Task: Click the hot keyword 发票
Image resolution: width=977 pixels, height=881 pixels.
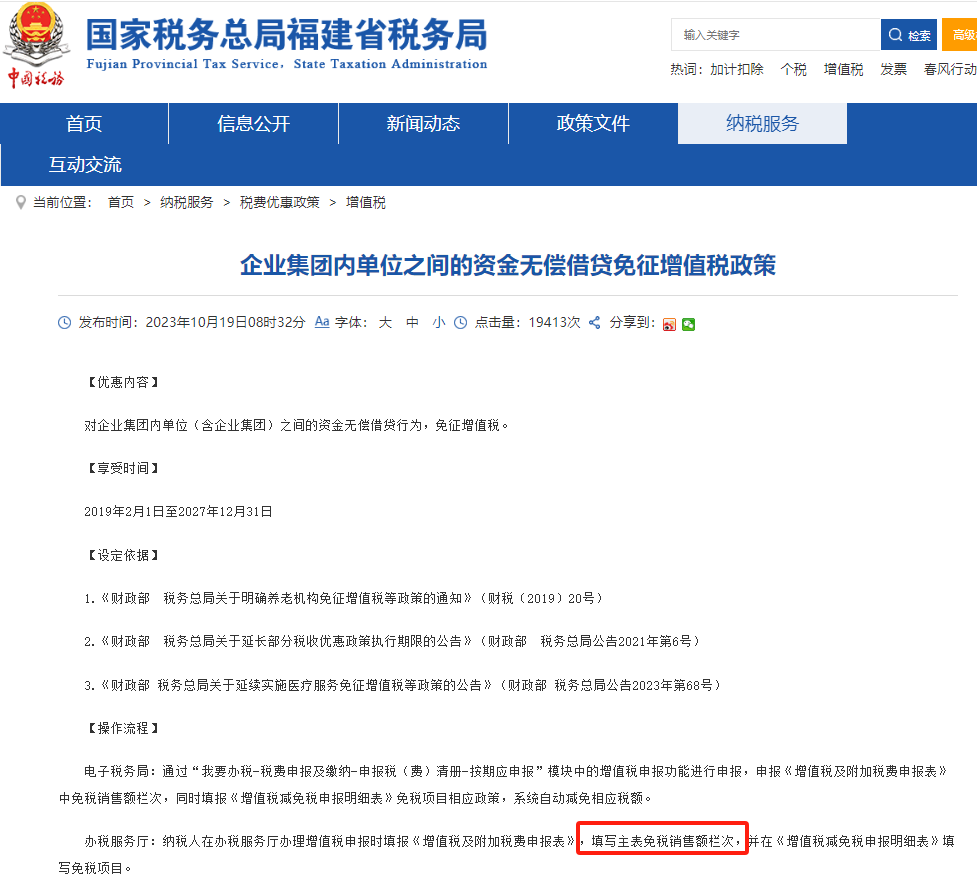Action: [x=893, y=70]
